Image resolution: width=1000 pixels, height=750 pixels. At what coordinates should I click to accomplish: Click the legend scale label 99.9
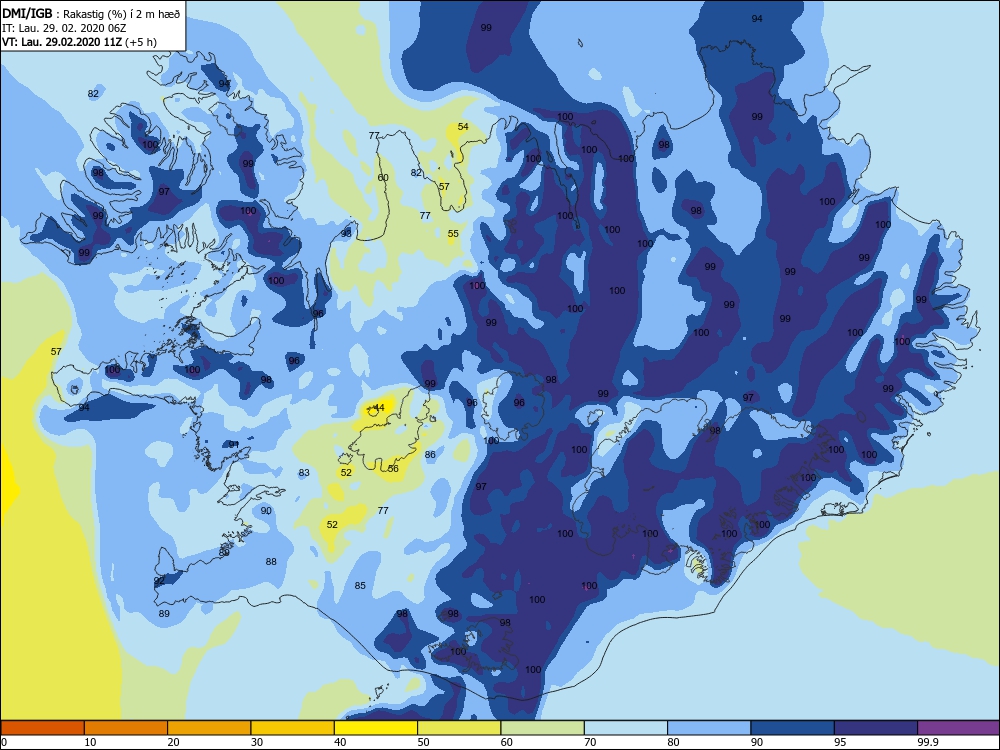coord(927,742)
